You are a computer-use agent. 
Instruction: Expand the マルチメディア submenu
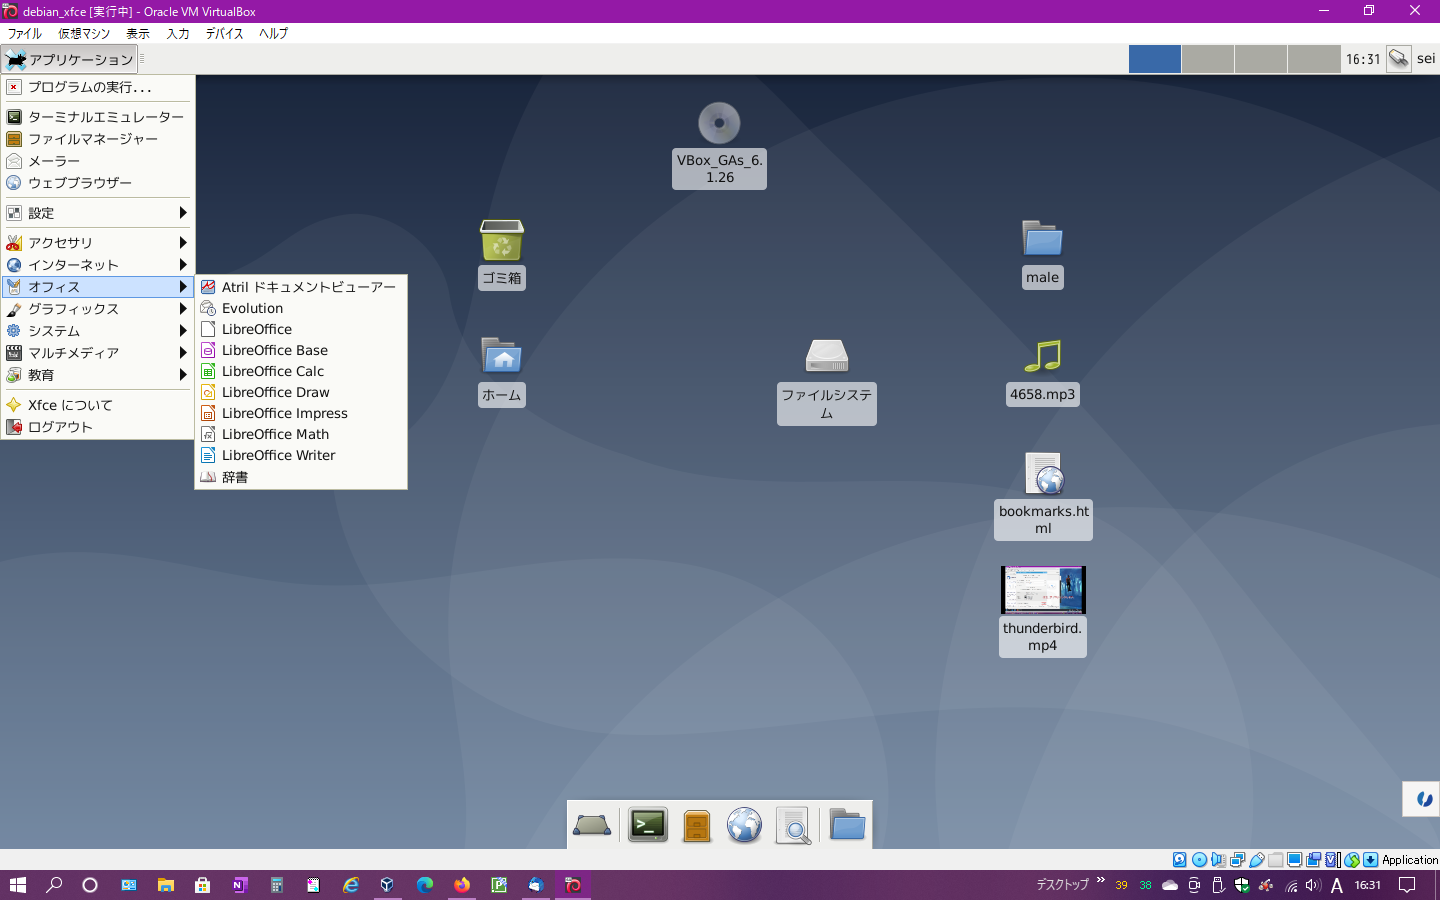coord(97,353)
